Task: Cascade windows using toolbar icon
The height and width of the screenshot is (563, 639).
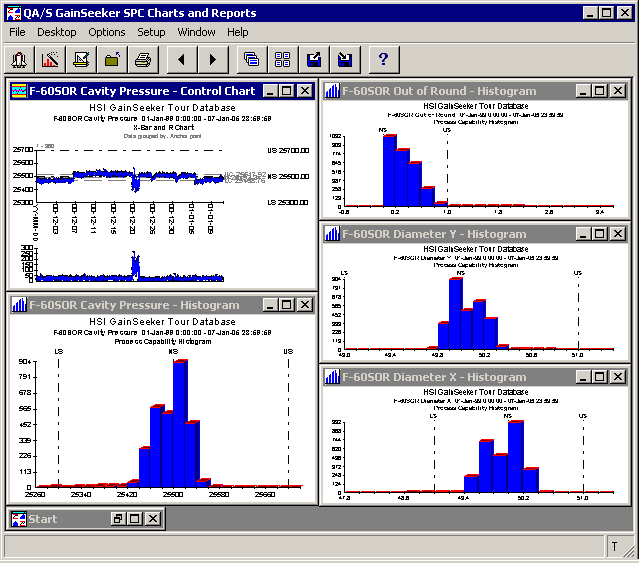Action: pyautogui.click(x=251, y=59)
